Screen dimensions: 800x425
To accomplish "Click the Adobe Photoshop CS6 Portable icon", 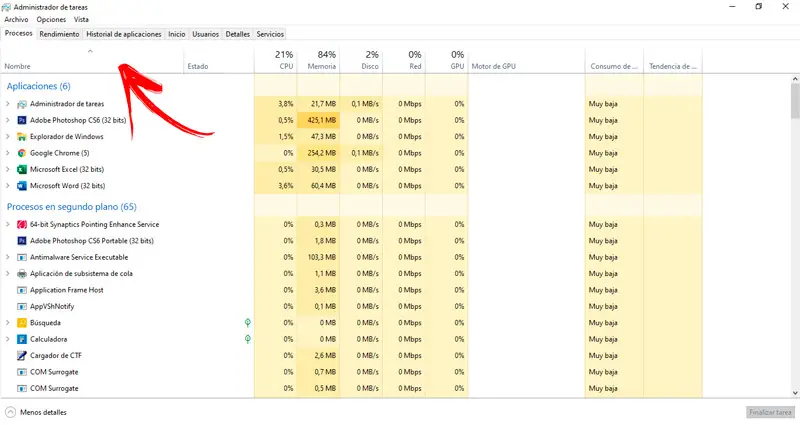I will [x=22, y=241].
